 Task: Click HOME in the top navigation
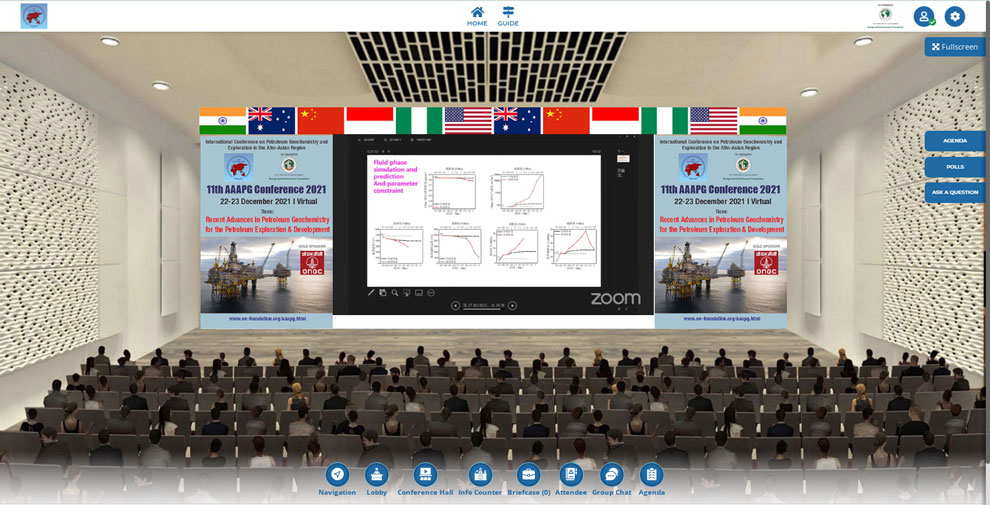[x=477, y=16]
